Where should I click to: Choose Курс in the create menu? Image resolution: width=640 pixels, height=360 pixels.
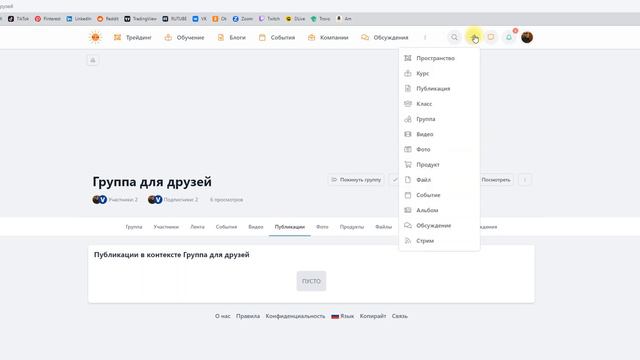(x=439, y=73)
